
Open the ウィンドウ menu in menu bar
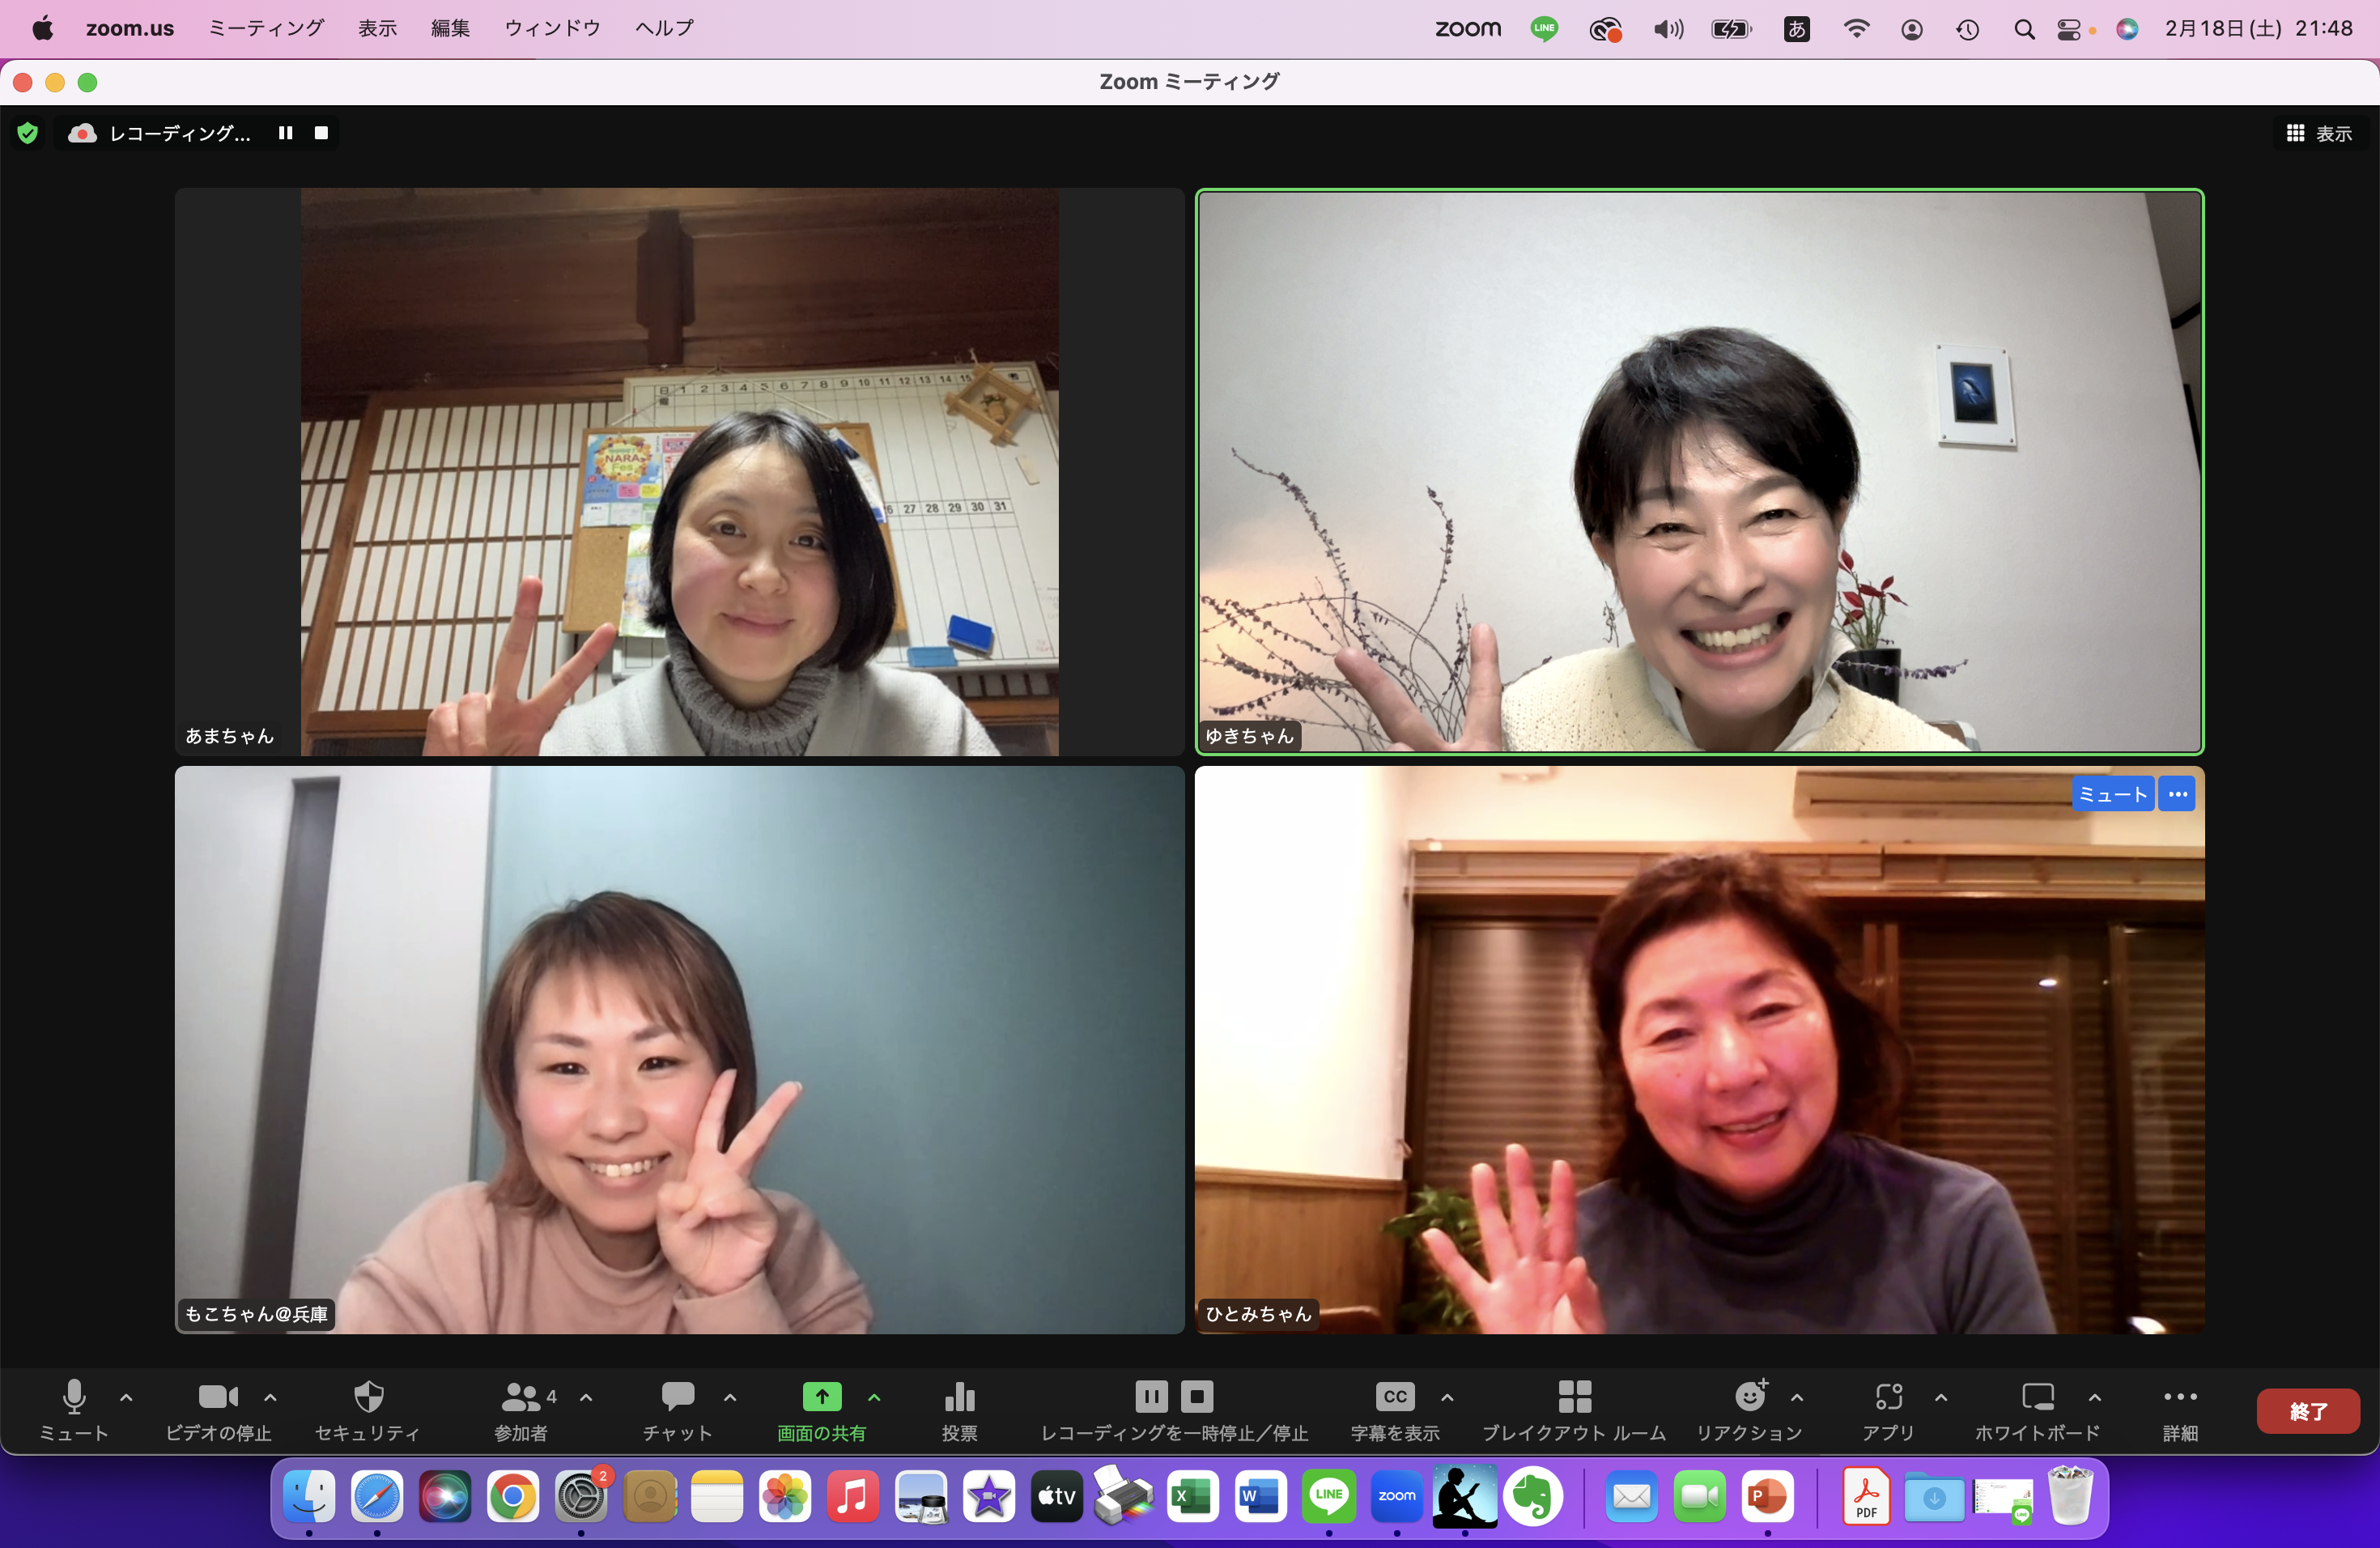tap(552, 28)
